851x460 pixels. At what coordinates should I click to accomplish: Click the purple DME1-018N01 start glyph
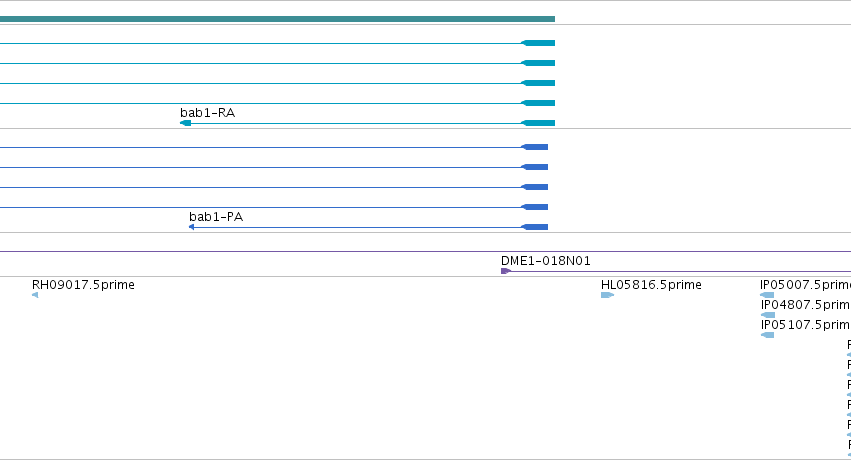(505, 271)
